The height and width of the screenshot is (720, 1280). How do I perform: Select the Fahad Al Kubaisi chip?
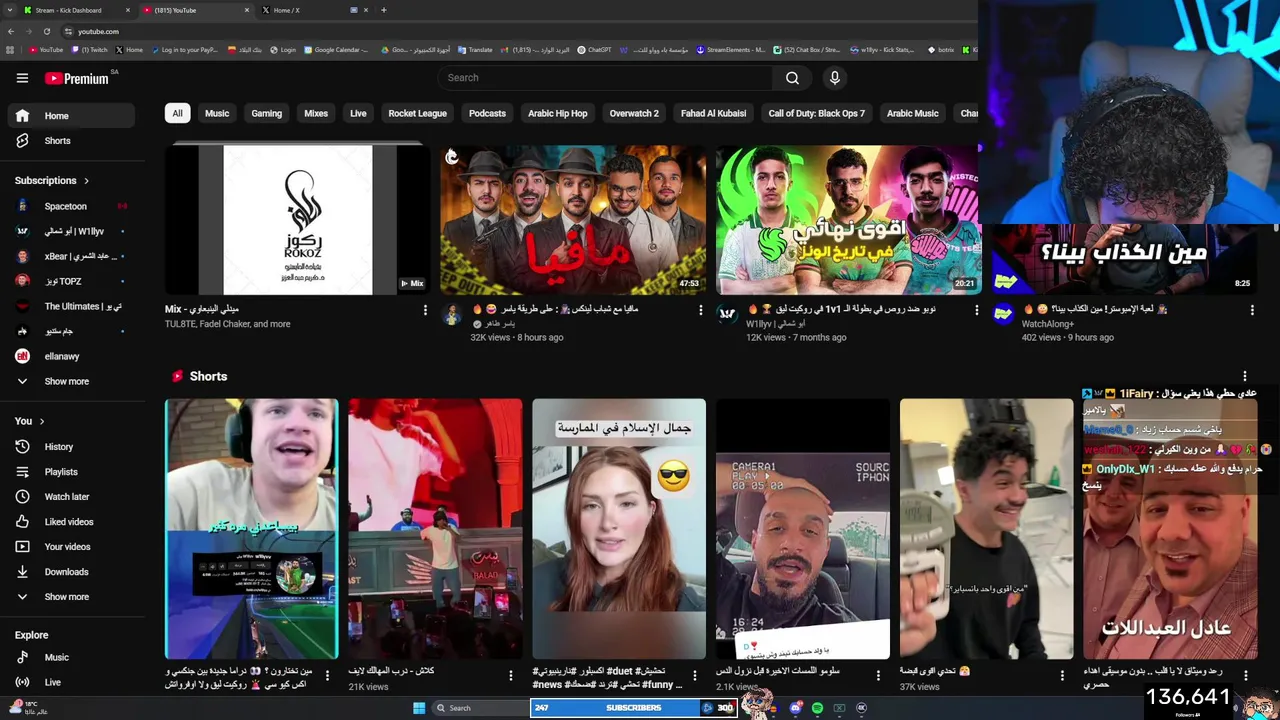point(713,113)
